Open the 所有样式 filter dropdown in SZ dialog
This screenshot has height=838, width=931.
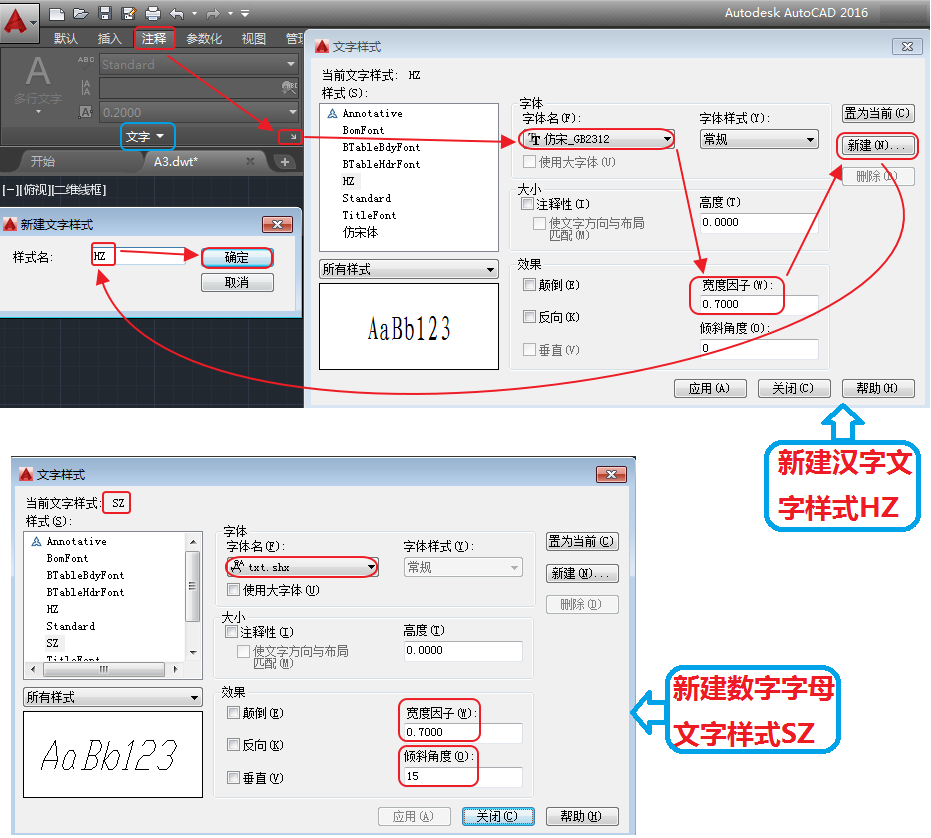click(x=113, y=697)
